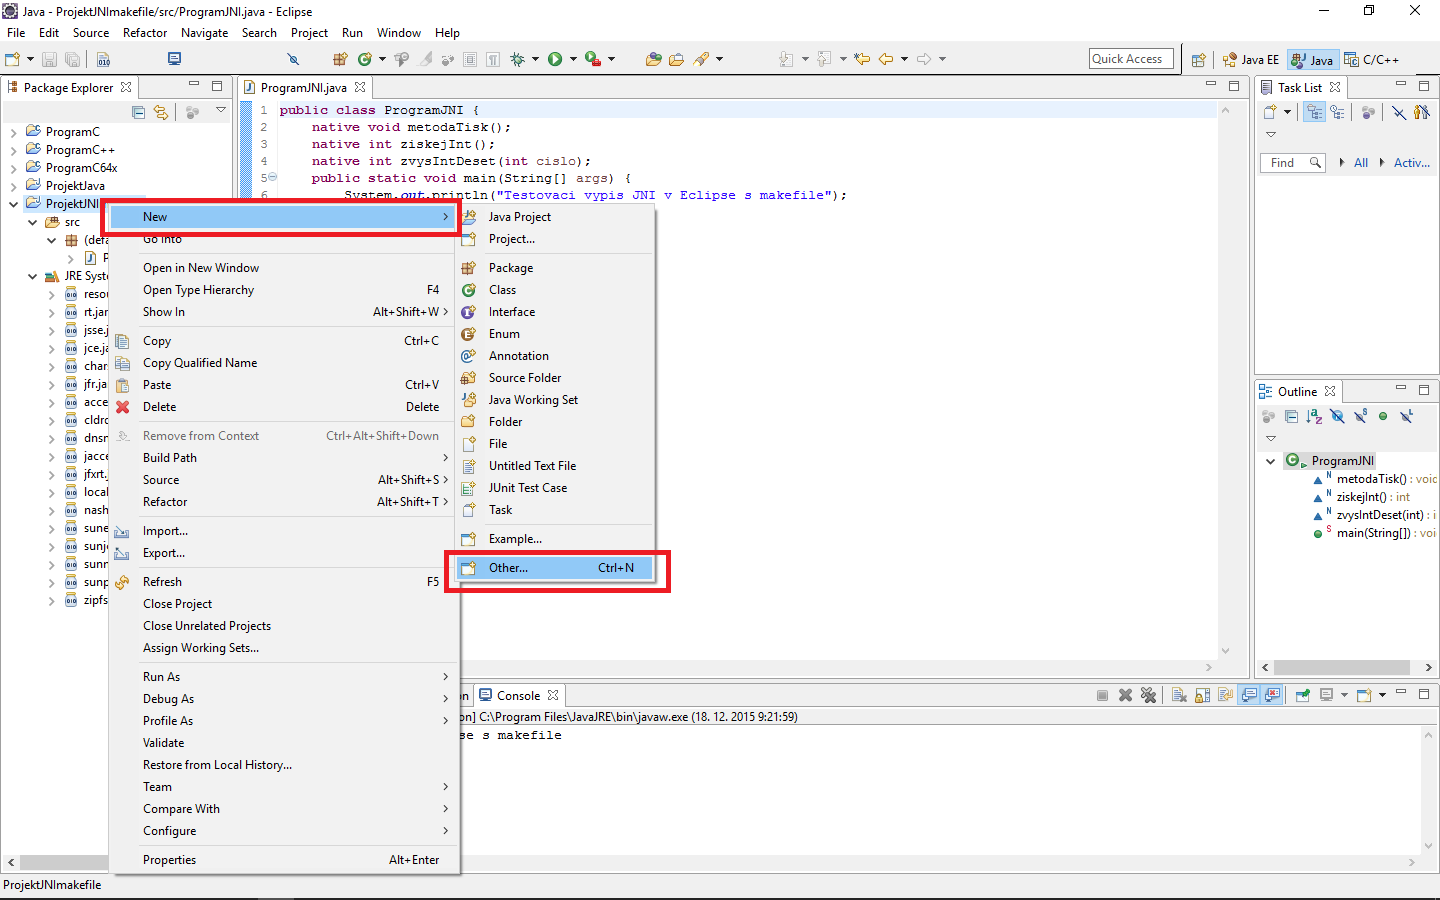The height and width of the screenshot is (900, 1440).
Task: Collapse All in Package Explorer
Action: click(x=139, y=112)
